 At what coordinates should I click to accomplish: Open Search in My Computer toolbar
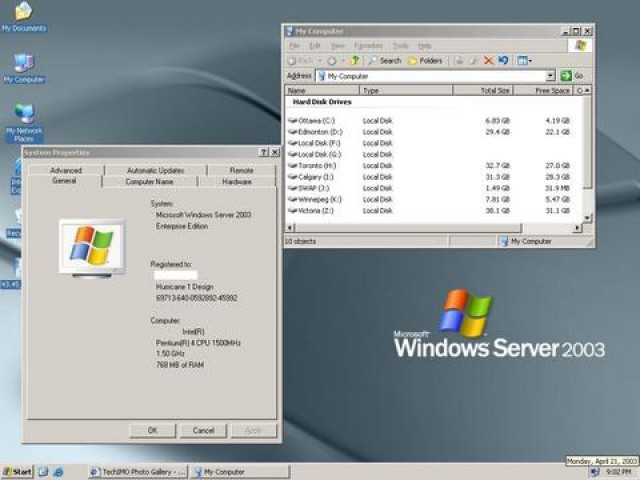click(385, 61)
